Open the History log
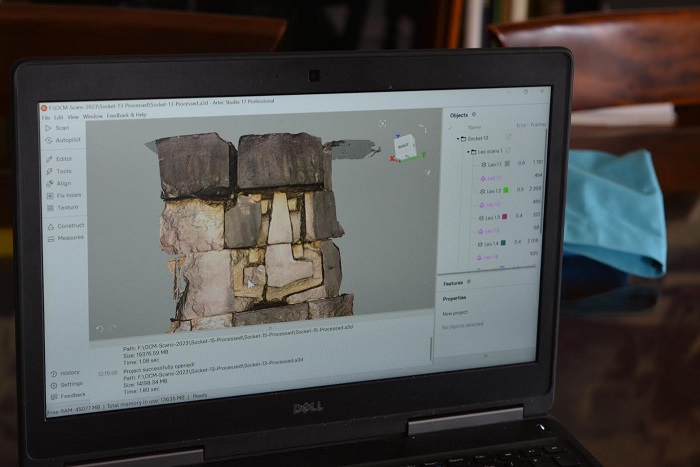This screenshot has width=700, height=467. coord(68,372)
